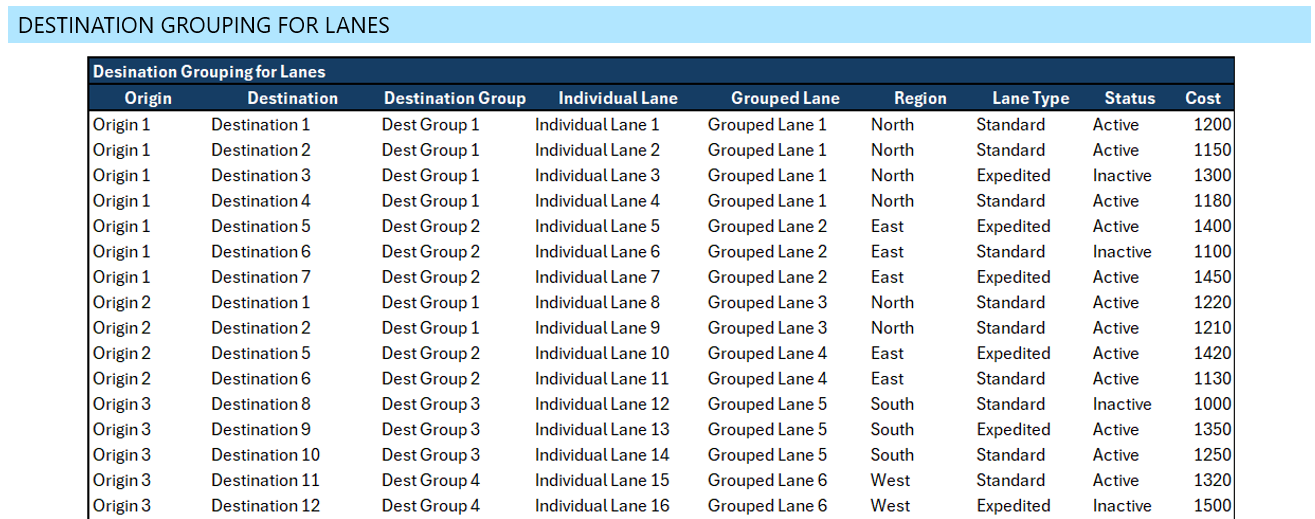
Task: Click Expedited in Individual Lane 13 row
Action: click(1013, 429)
